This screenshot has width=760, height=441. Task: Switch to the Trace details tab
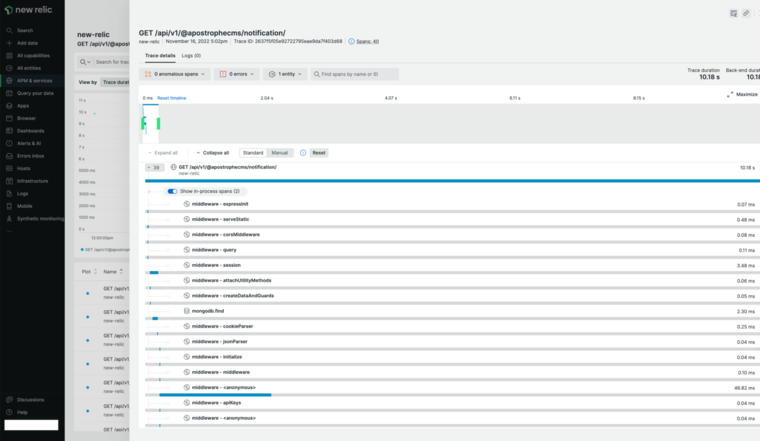click(x=160, y=56)
